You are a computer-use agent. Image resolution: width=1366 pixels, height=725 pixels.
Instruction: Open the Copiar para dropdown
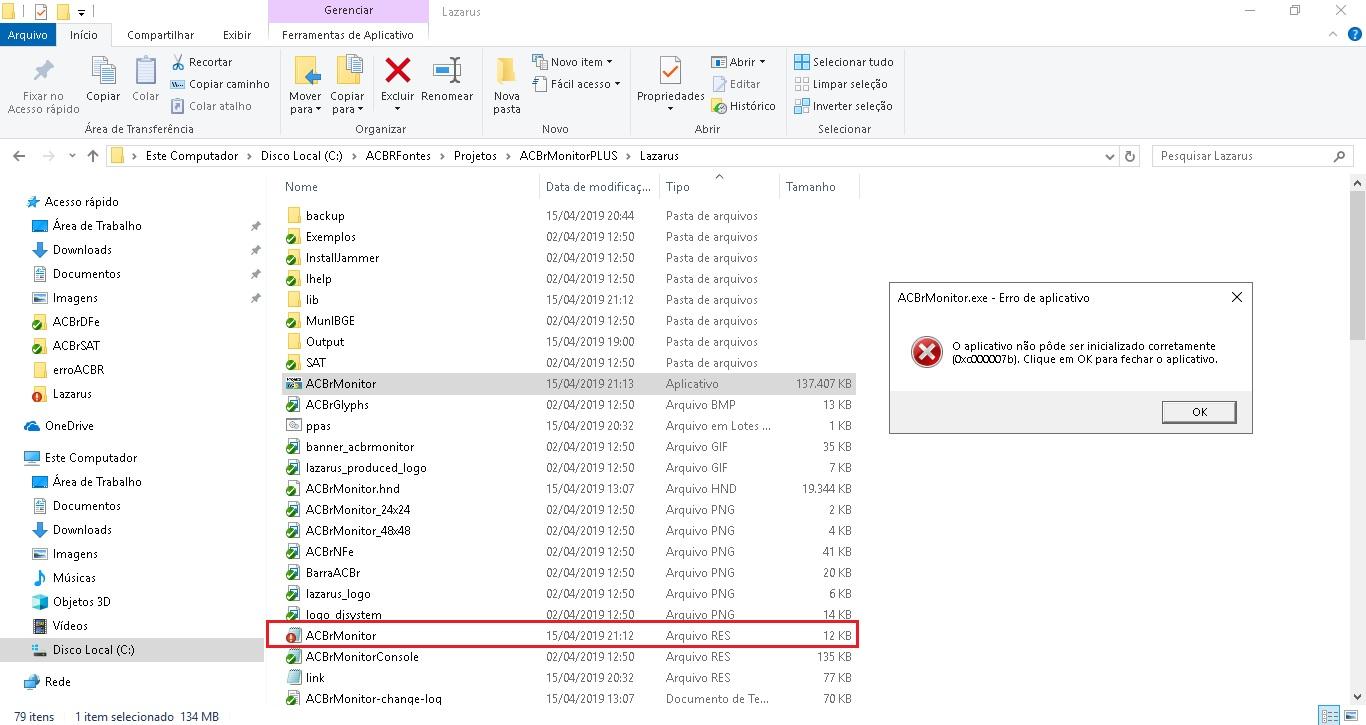click(x=348, y=103)
